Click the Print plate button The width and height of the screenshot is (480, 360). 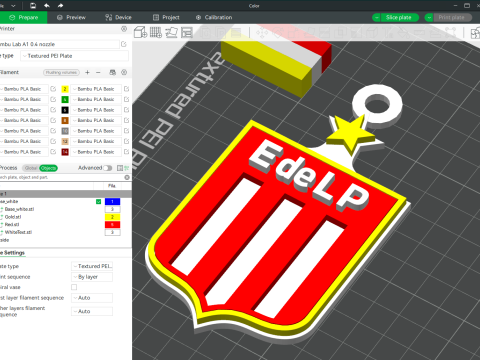(x=452, y=17)
